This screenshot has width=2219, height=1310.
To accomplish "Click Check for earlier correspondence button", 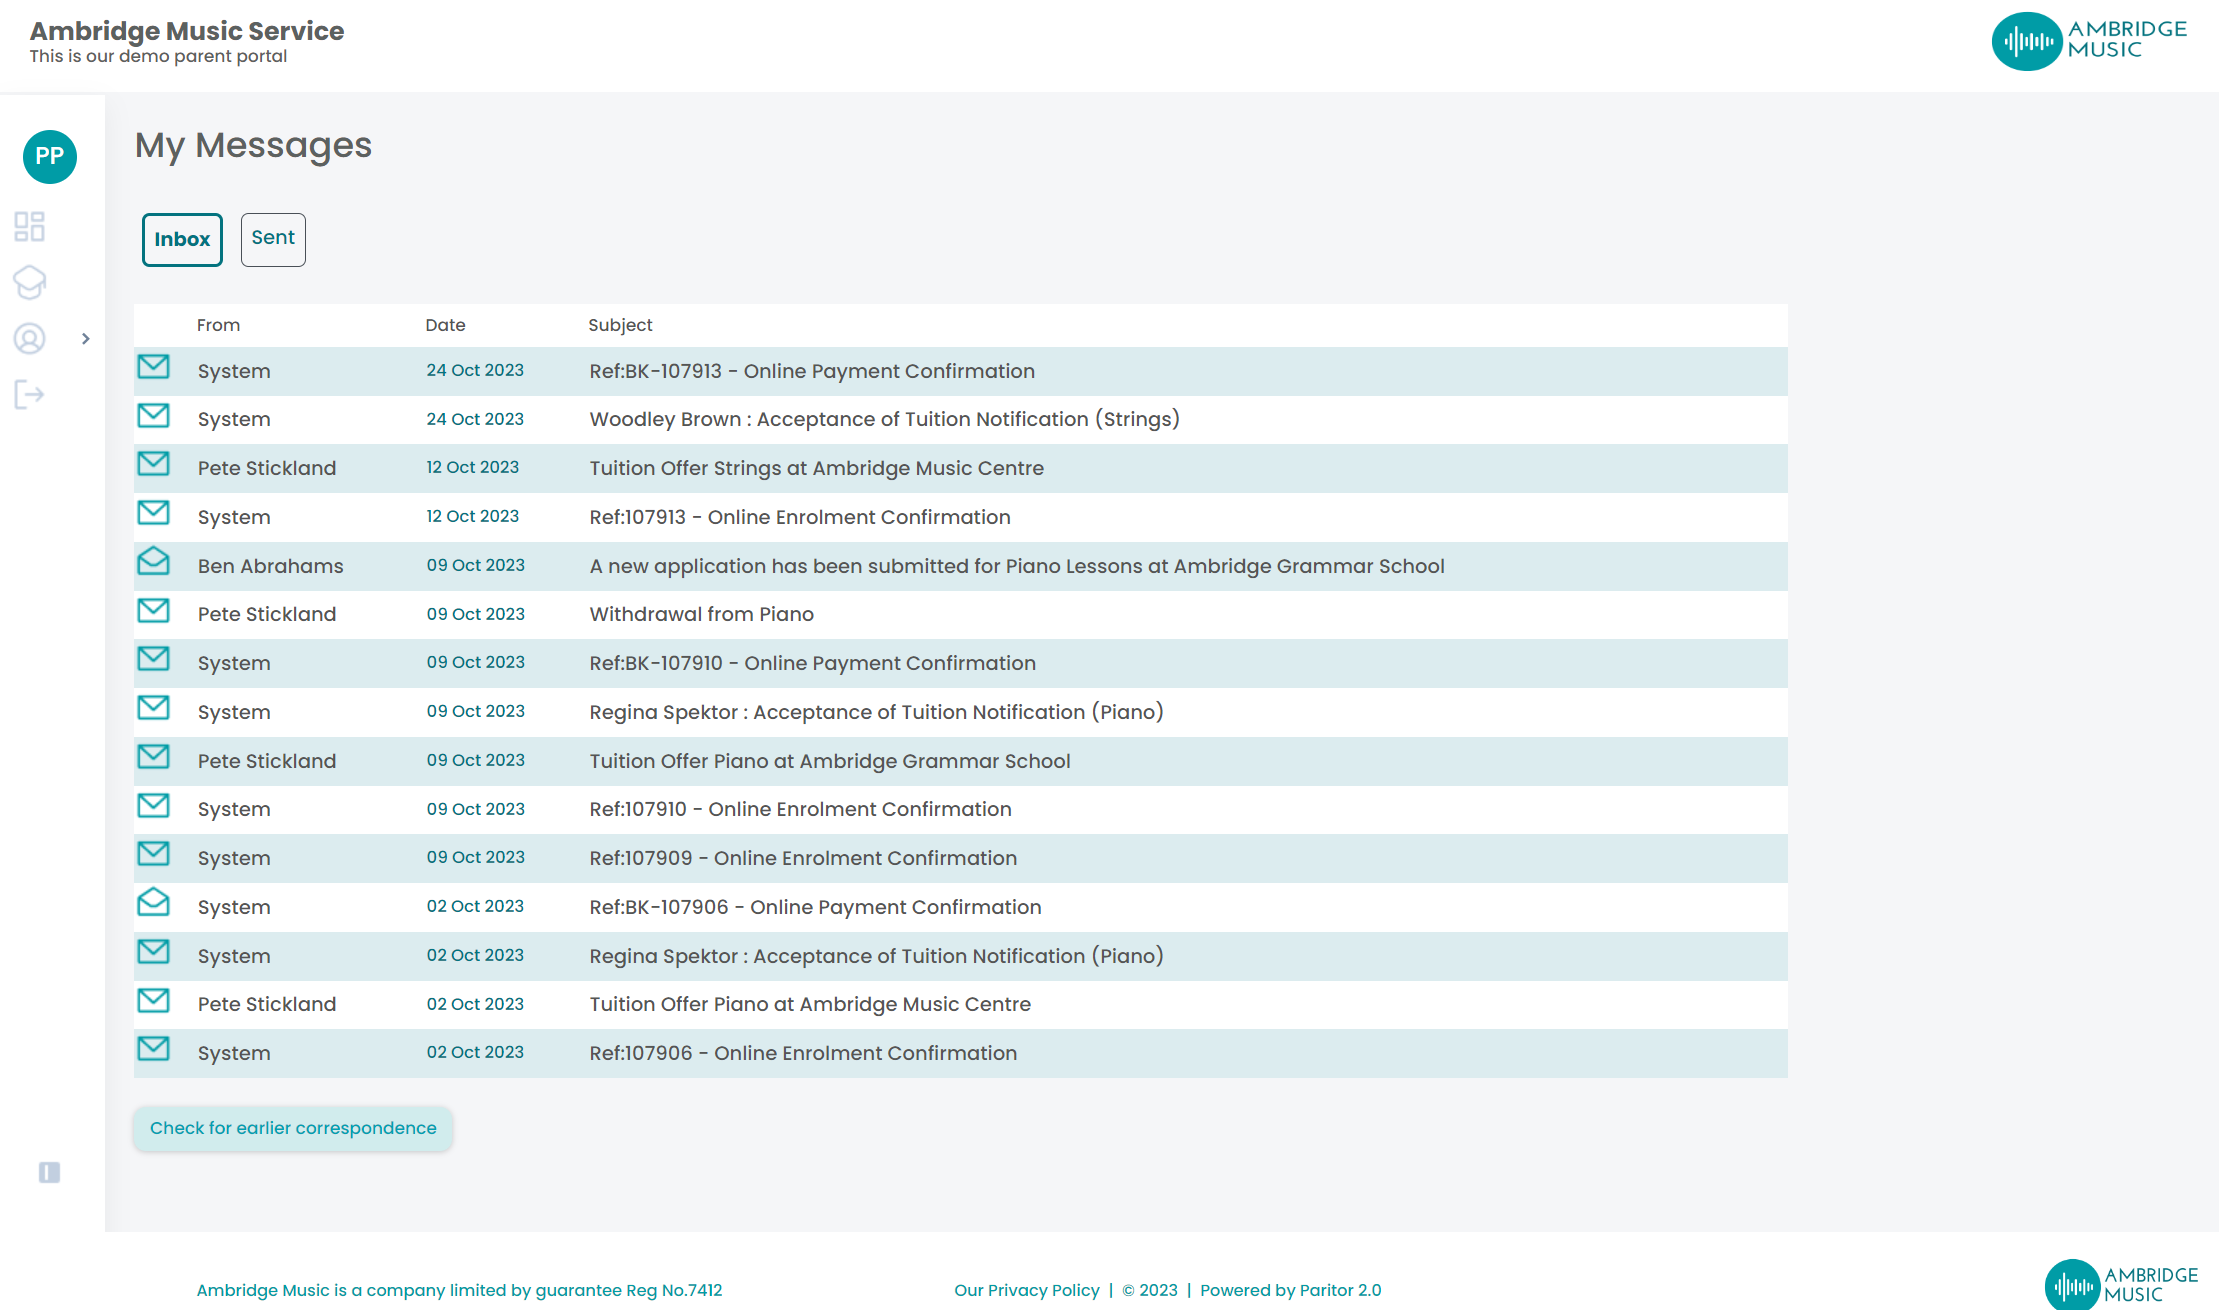I will 293,1129.
